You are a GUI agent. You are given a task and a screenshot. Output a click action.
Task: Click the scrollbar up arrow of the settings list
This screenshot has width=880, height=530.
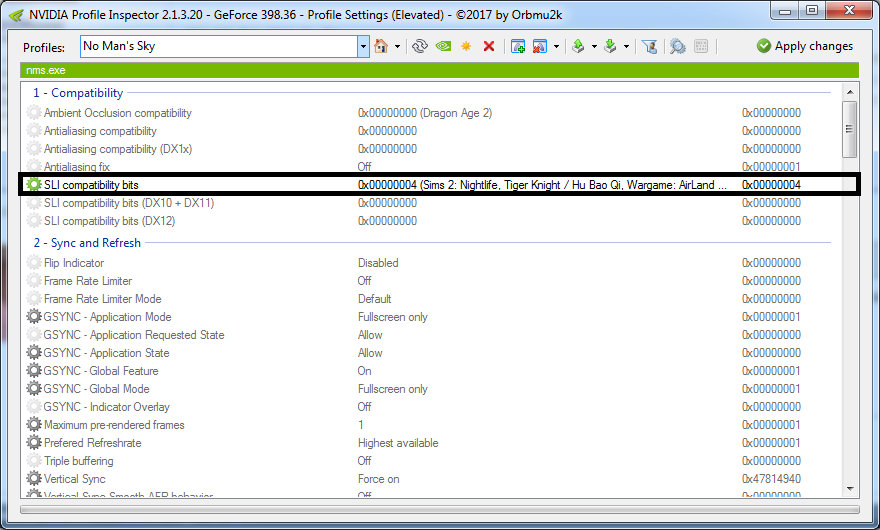(x=850, y=92)
